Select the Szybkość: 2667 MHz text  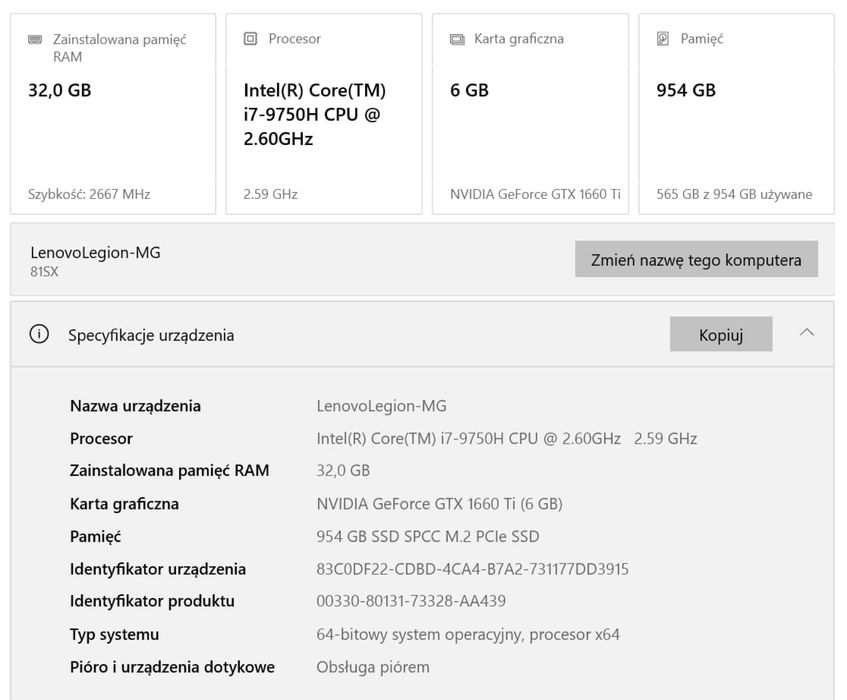pyautogui.click(x=89, y=194)
